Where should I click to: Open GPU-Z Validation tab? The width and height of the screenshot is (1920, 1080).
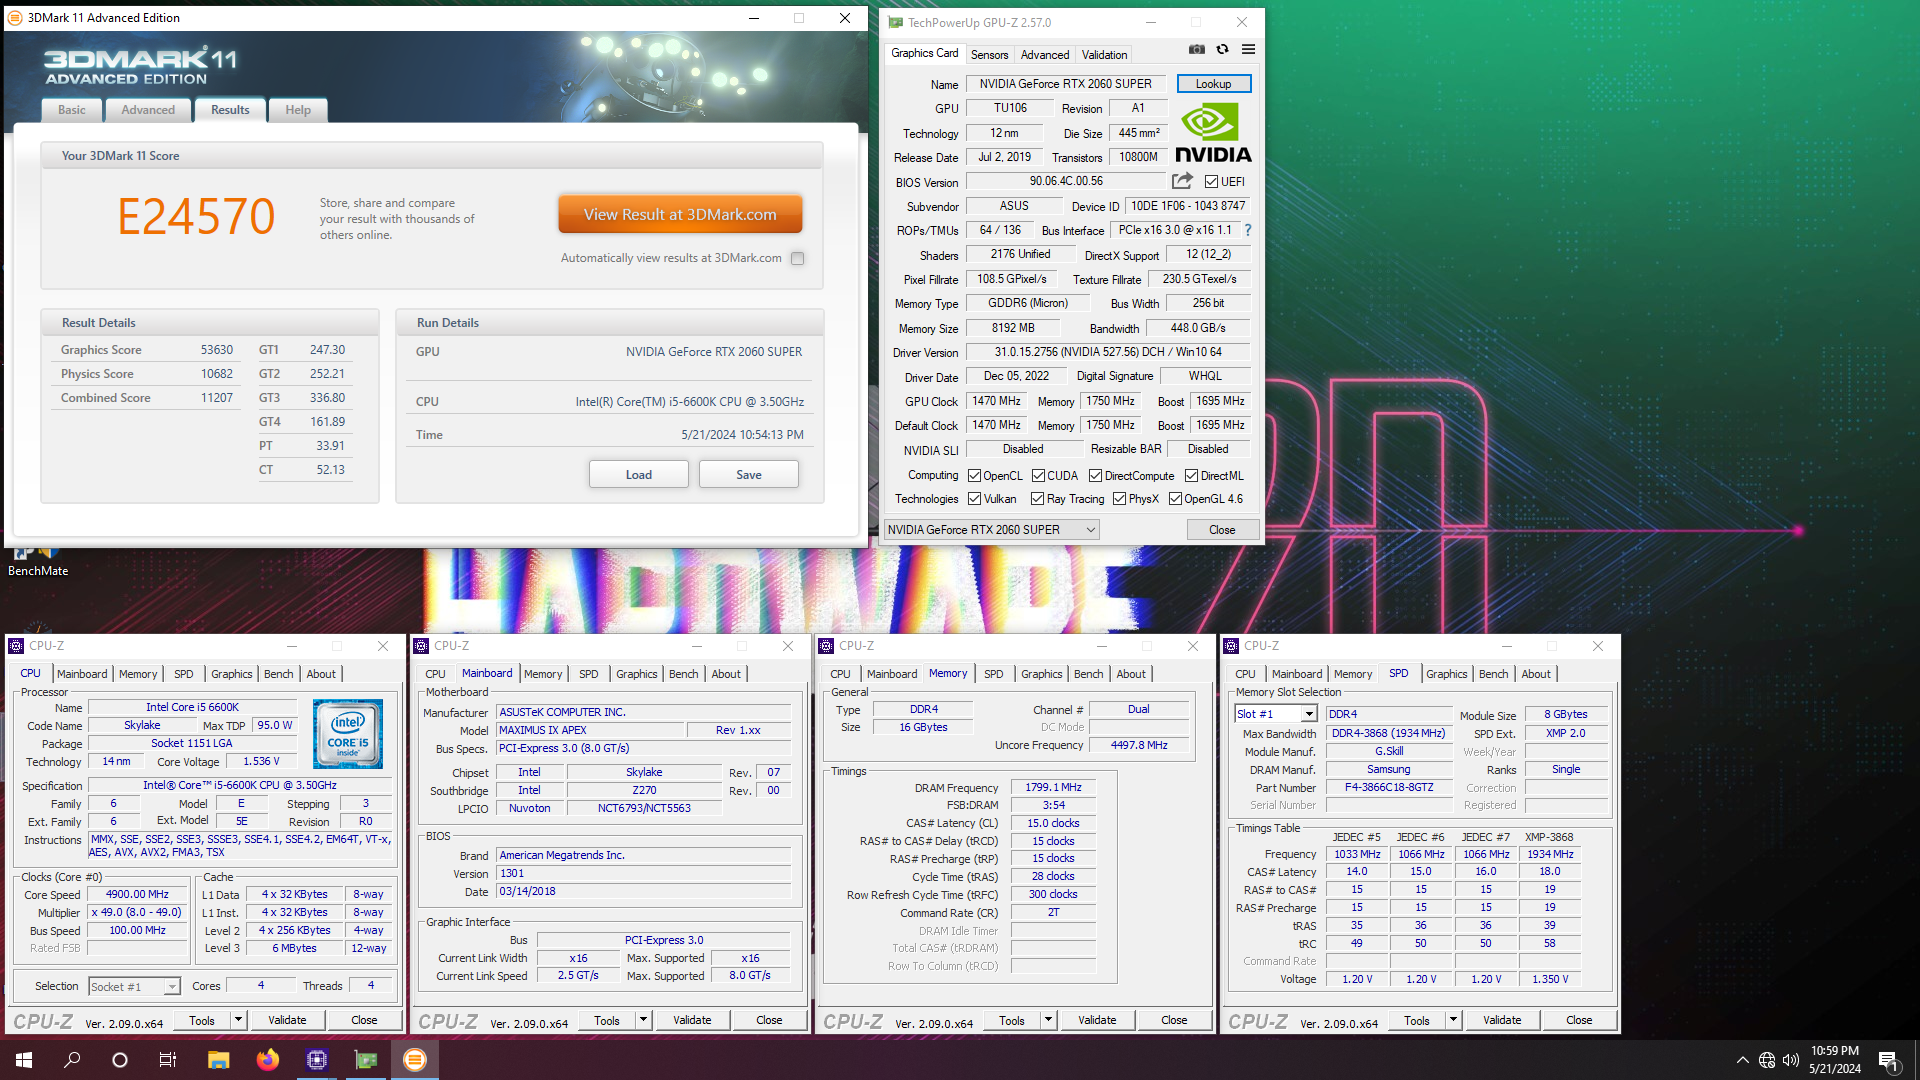pos(1104,54)
